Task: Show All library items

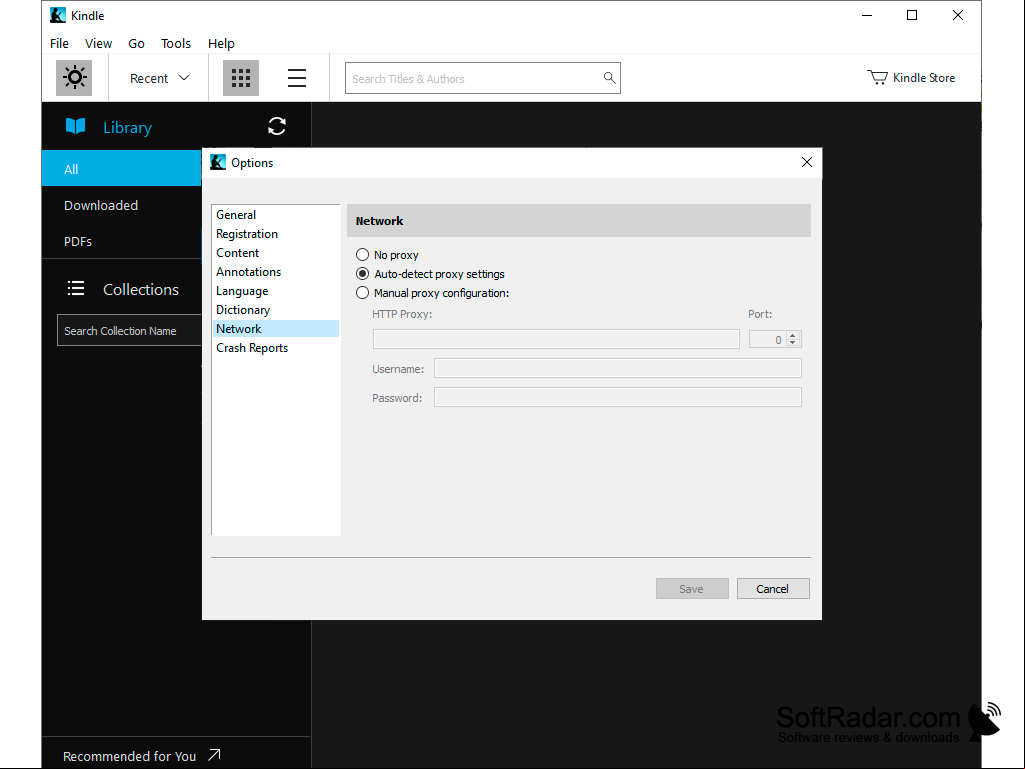Action: [x=122, y=169]
